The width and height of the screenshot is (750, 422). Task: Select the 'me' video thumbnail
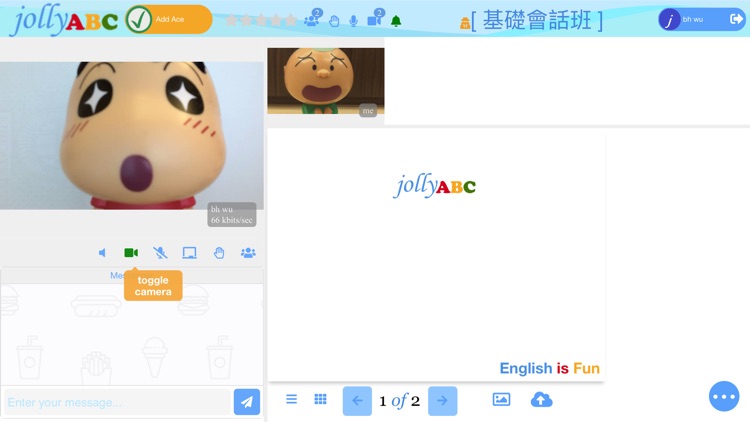(326, 81)
